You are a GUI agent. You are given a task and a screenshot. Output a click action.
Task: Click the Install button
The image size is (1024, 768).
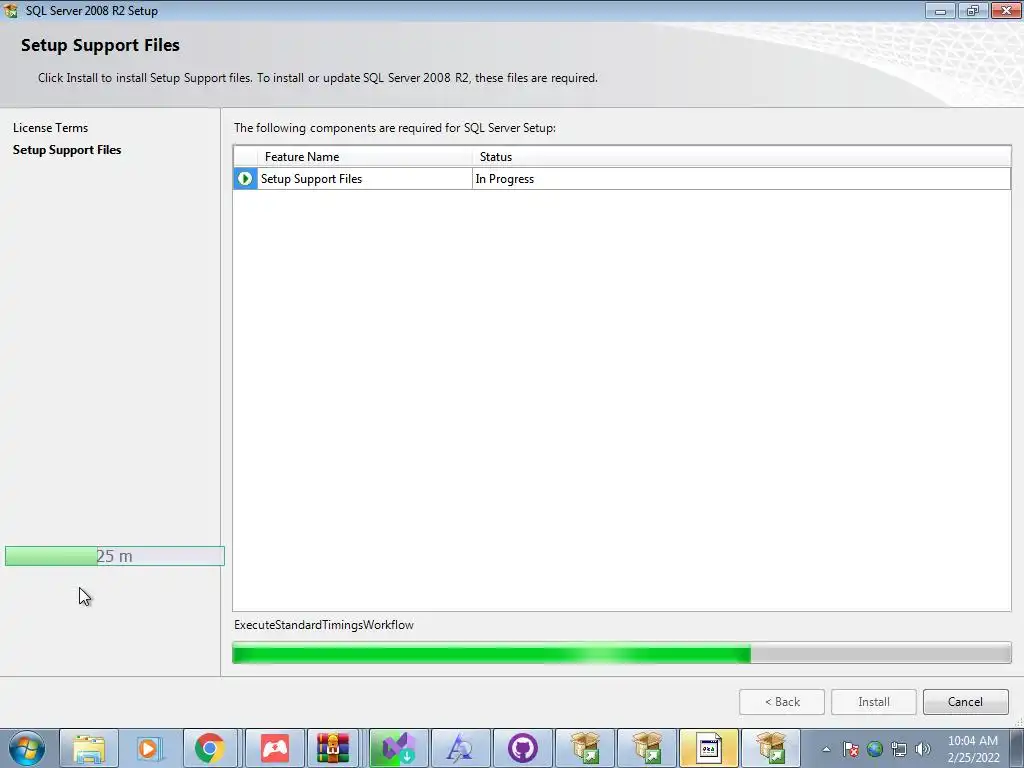coord(874,702)
